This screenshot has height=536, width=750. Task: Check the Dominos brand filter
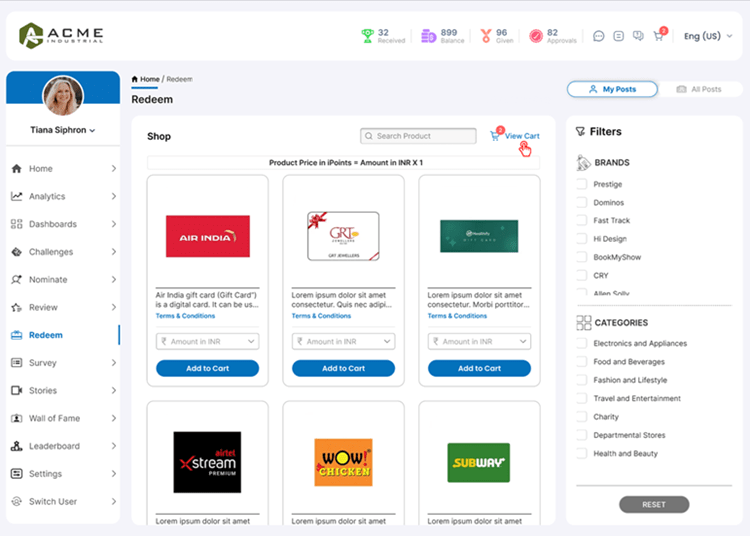(582, 203)
